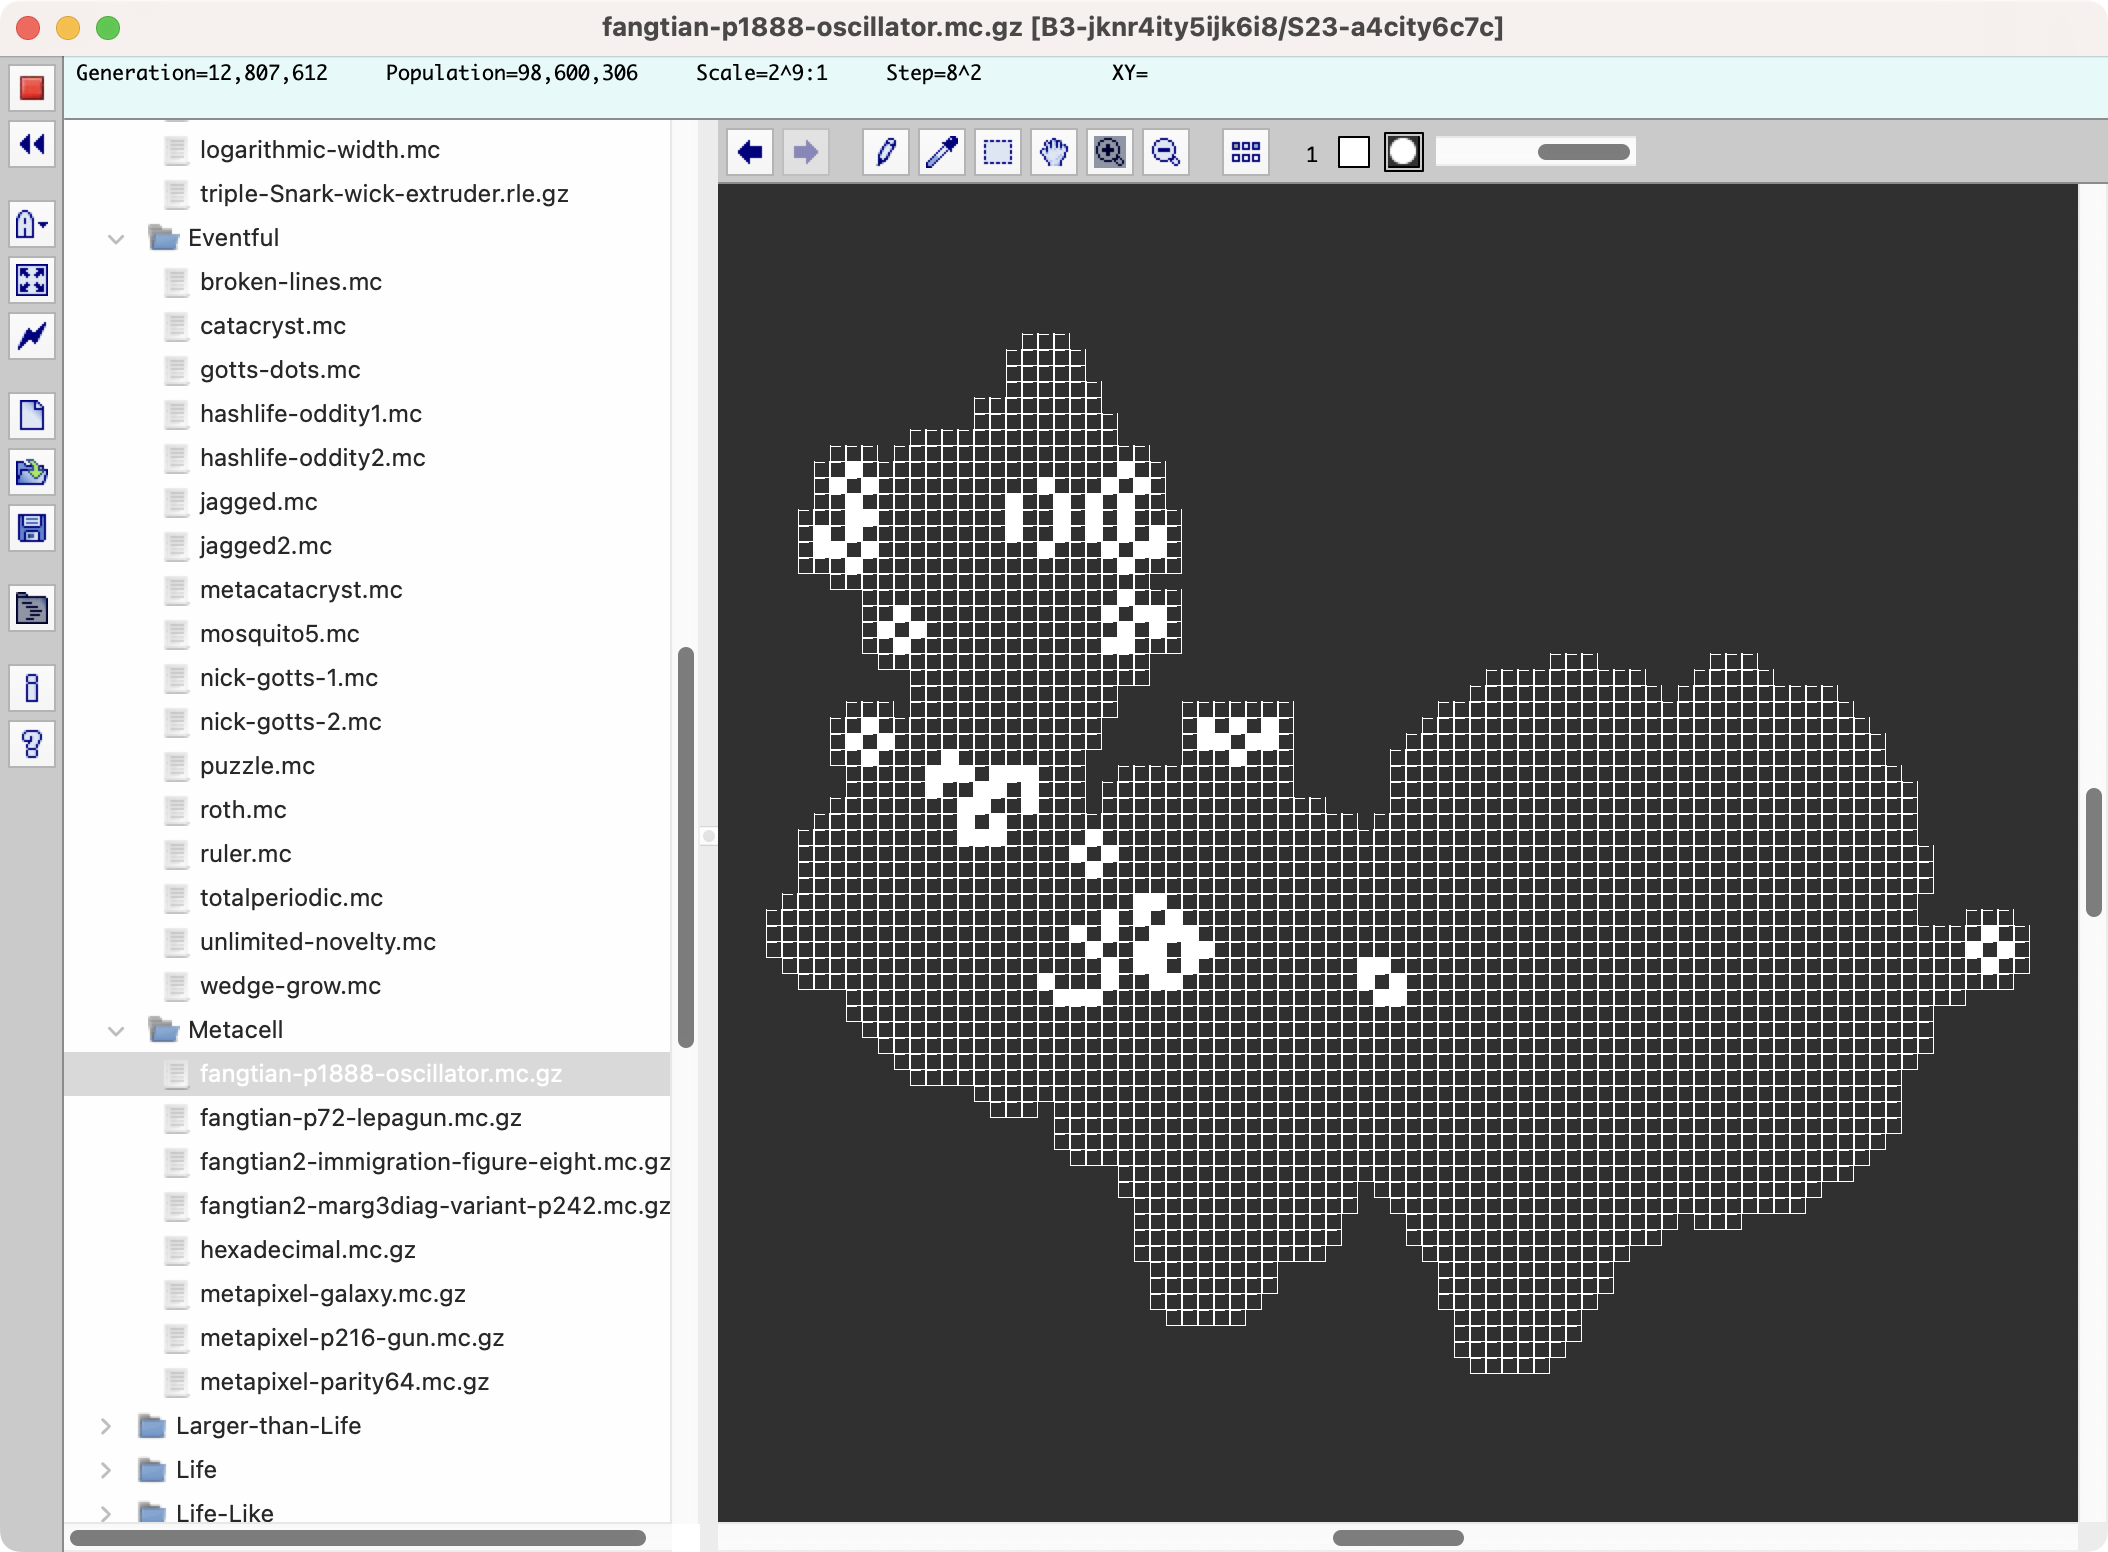Load wedge-grow.mc pattern

click(290, 986)
